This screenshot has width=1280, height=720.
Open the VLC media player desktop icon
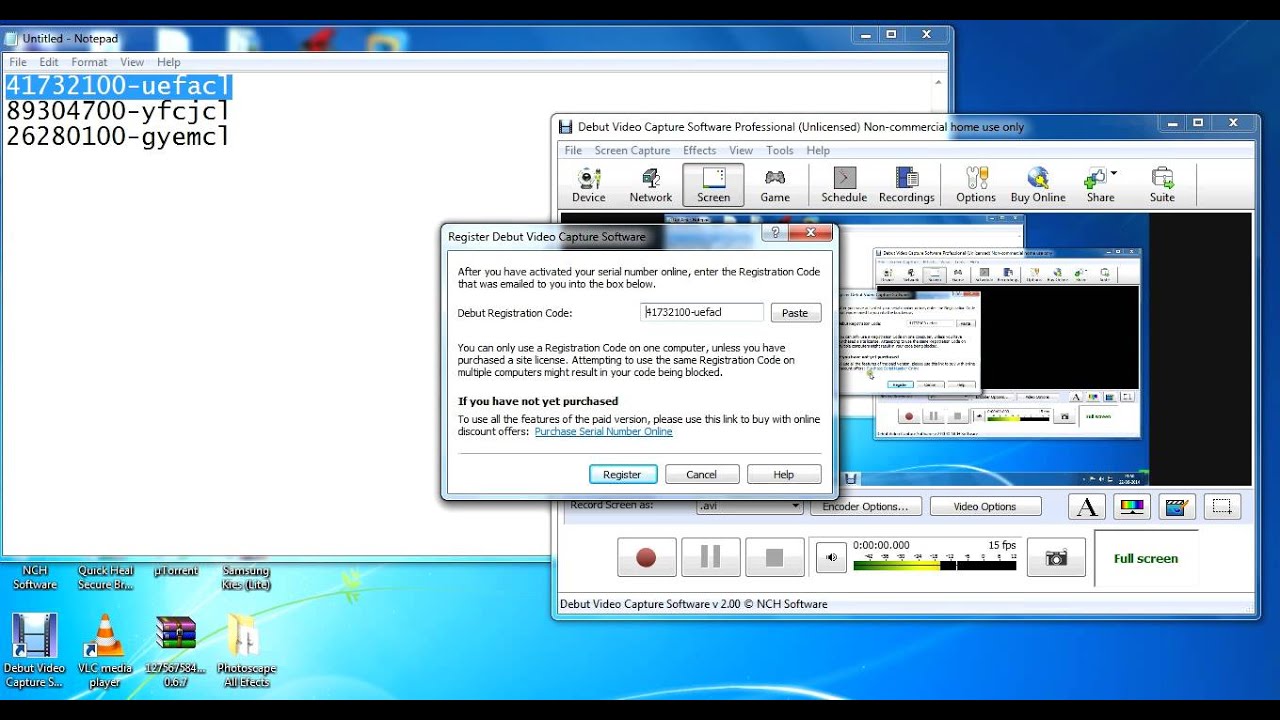[104, 650]
